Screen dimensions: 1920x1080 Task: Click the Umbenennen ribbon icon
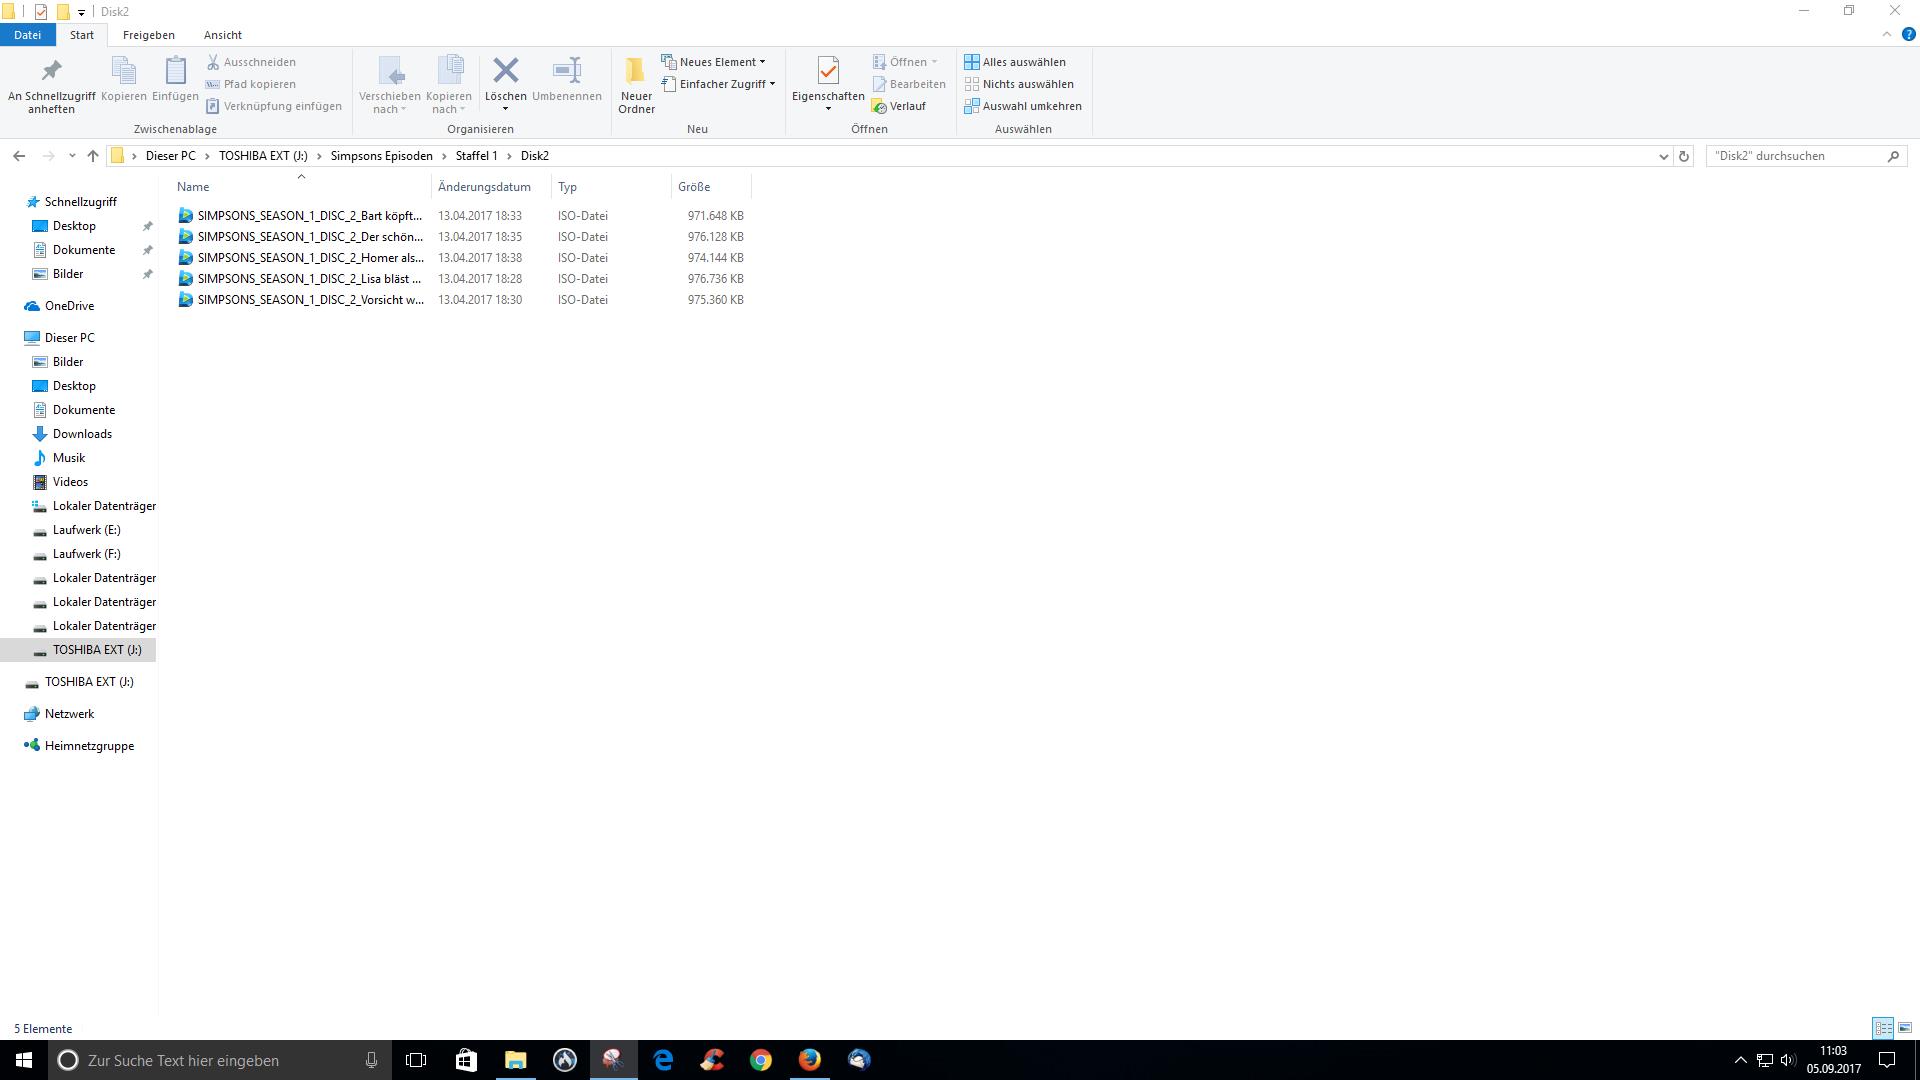[x=567, y=79]
